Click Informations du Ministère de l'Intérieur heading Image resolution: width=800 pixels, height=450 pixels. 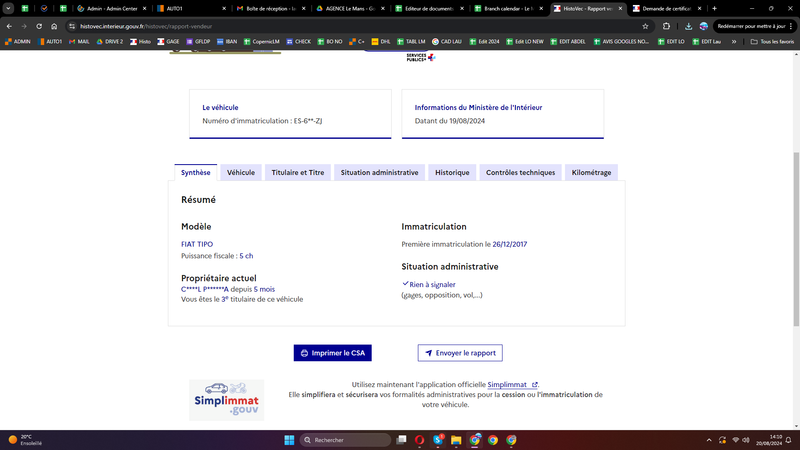pyautogui.click(x=478, y=108)
